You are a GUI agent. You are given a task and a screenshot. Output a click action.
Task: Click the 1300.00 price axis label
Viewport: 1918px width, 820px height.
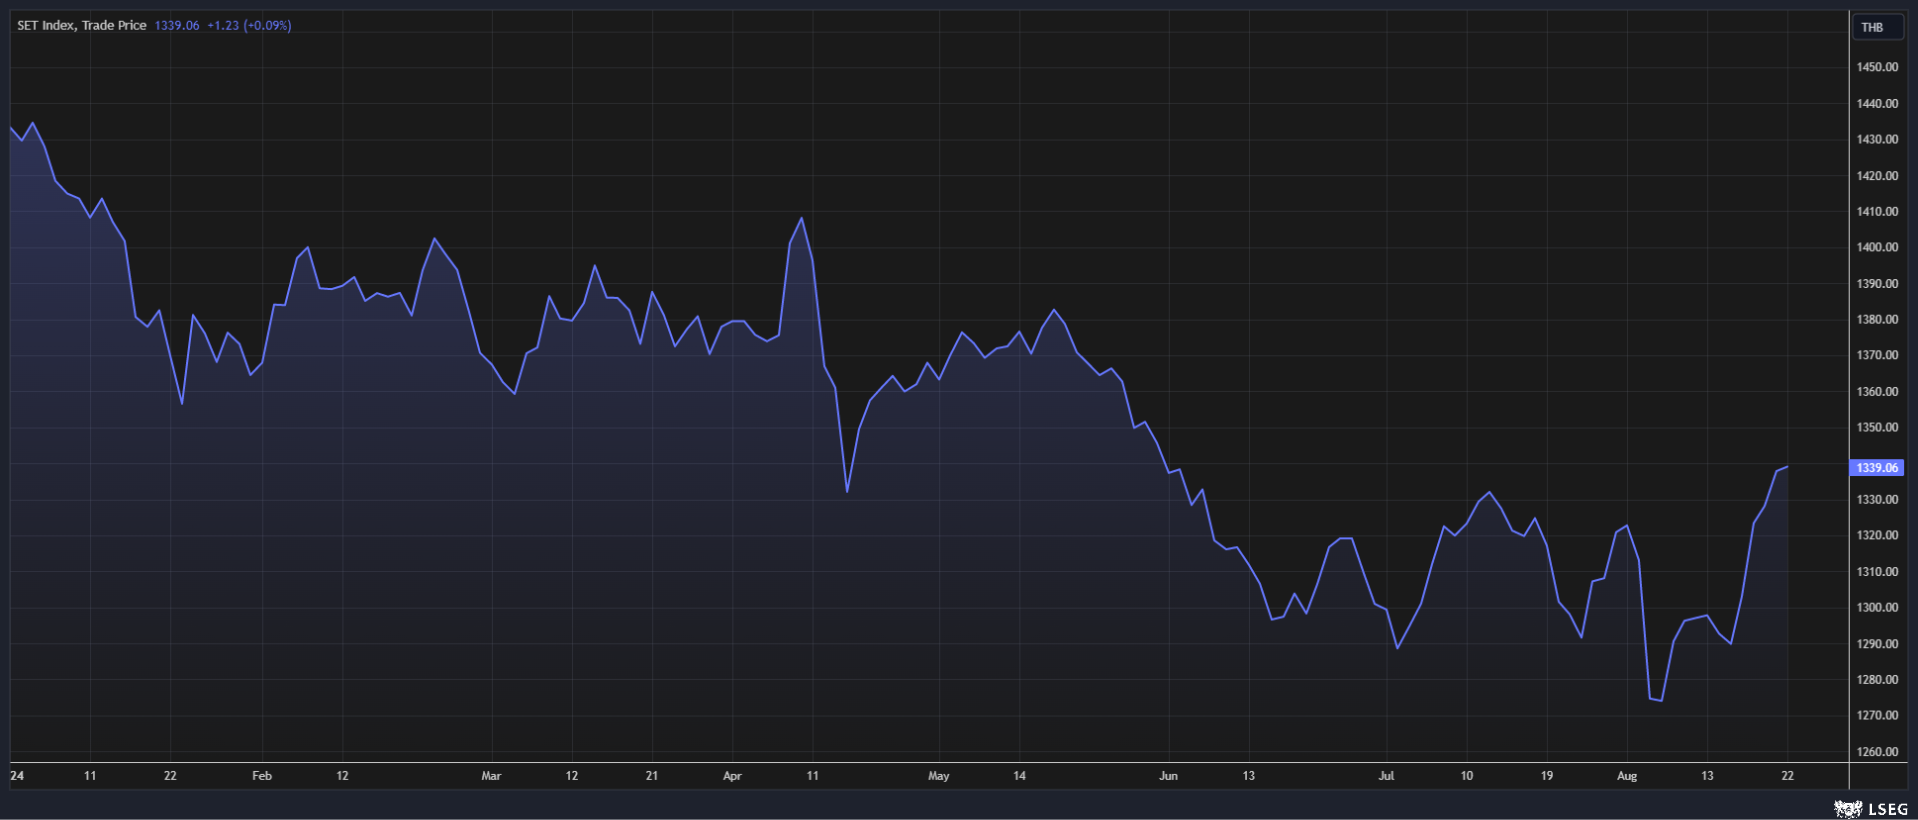pos(1877,607)
